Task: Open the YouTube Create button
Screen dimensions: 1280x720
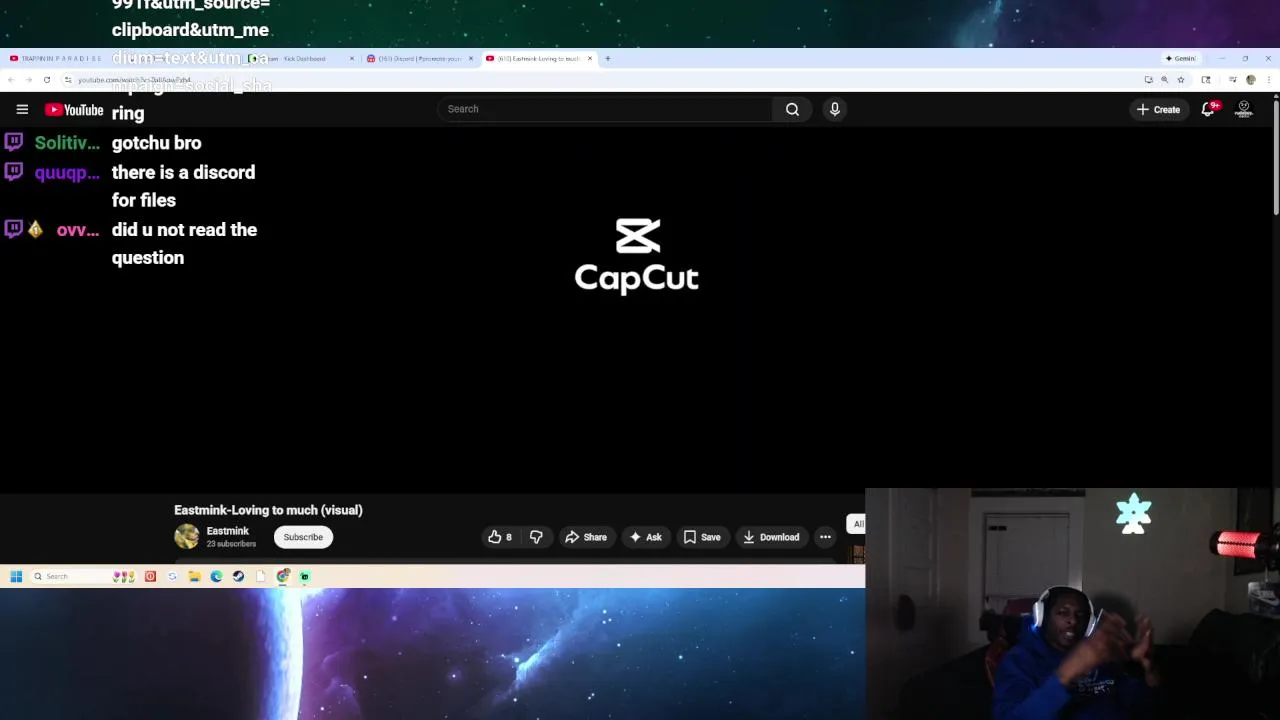Action: [x=1158, y=109]
